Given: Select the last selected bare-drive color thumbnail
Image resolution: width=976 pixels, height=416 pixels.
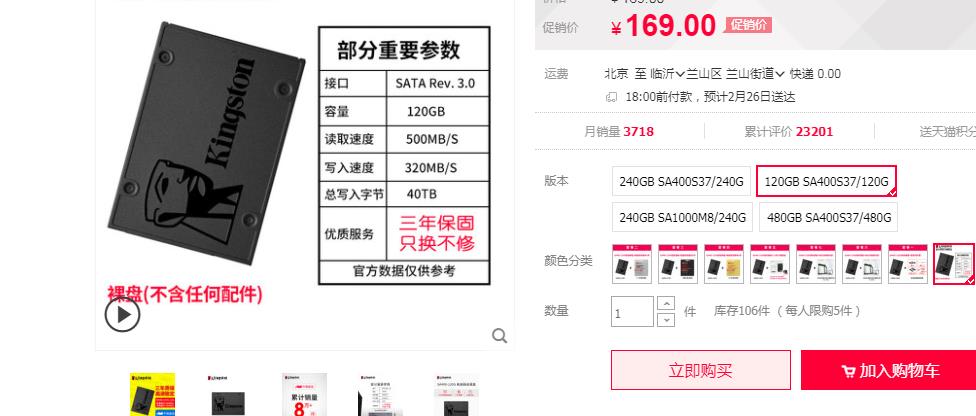Looking at the screenshot, I should (954, 263).
